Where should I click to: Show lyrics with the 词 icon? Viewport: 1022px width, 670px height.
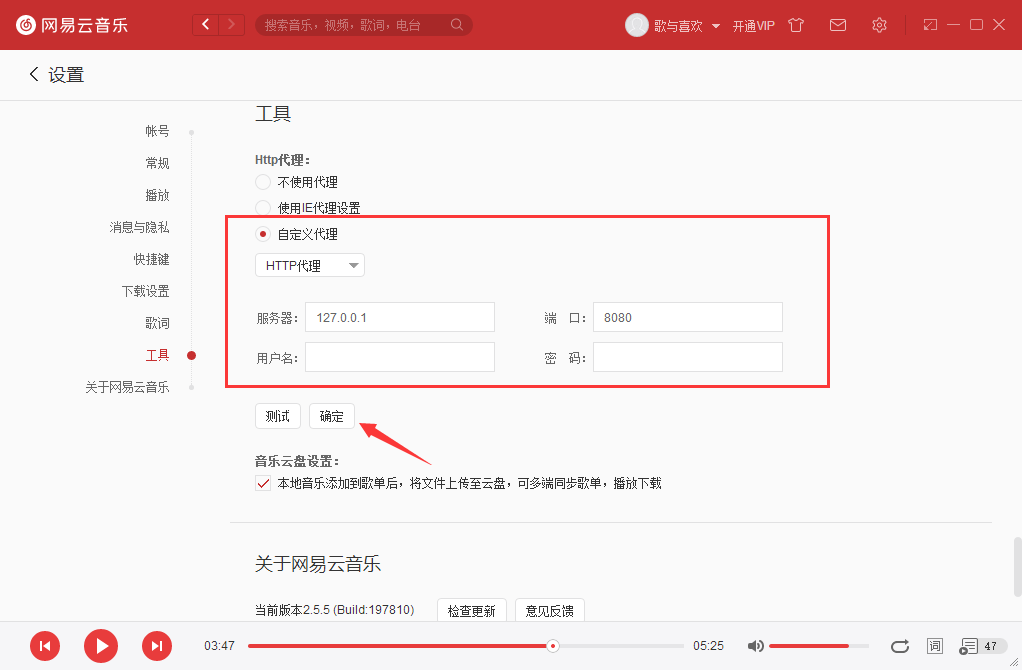(935, 646)
